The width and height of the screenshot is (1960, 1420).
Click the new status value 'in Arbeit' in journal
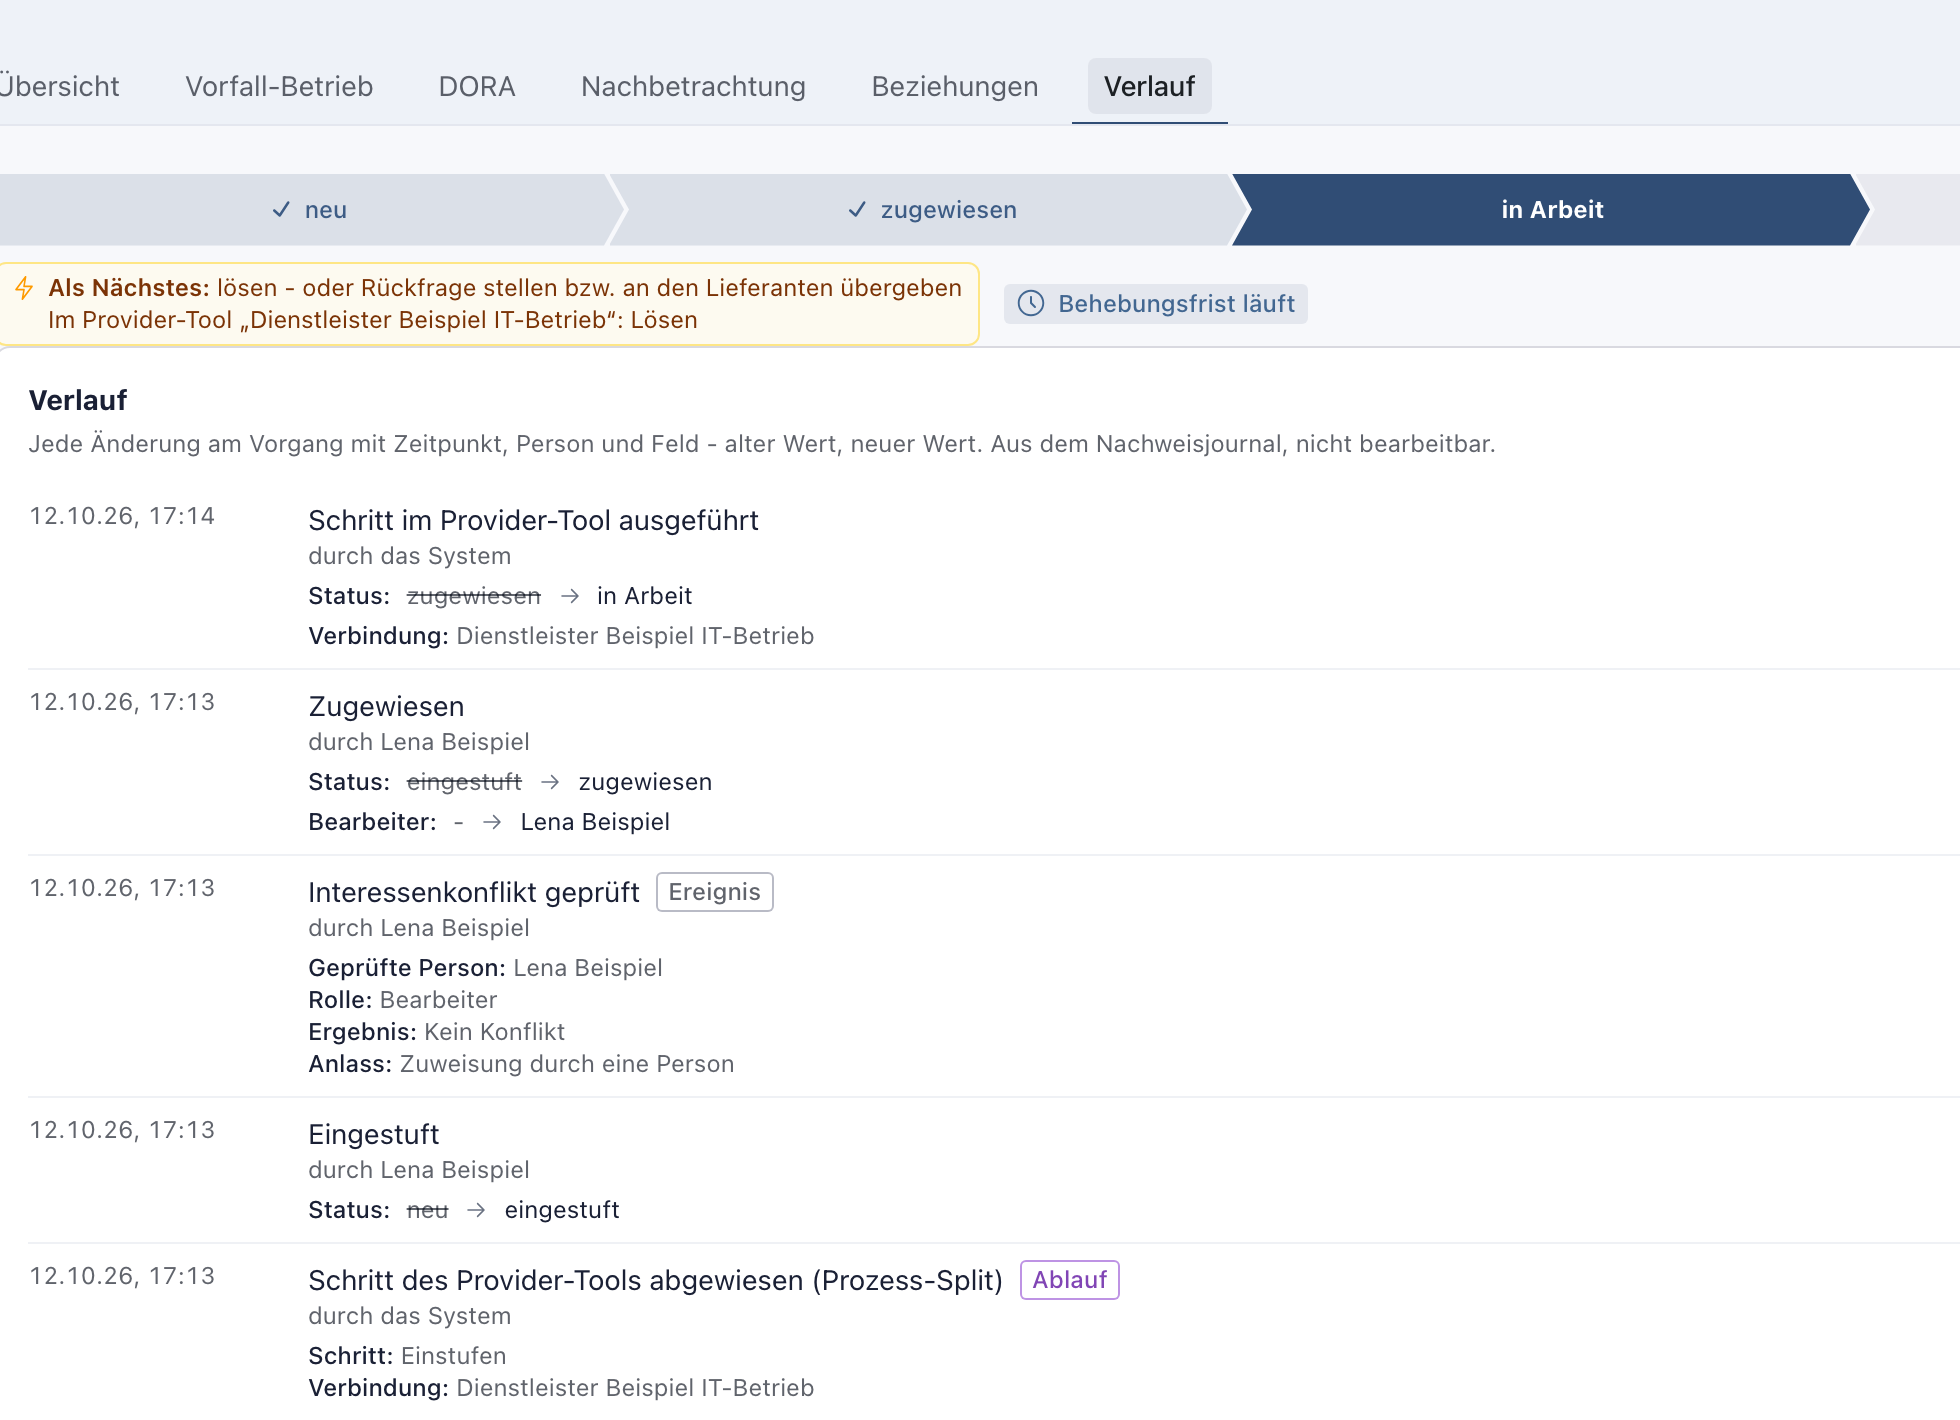coord(645,596)
